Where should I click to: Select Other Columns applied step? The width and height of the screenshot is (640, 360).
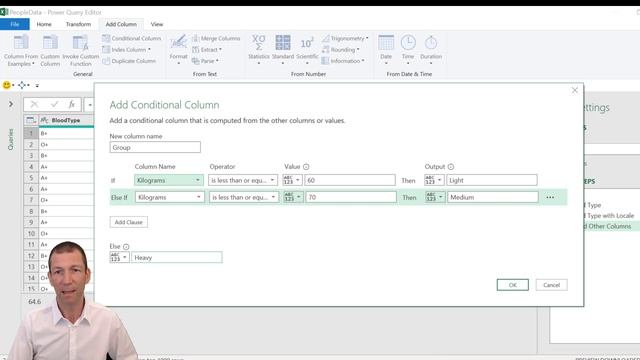[610, 226]
